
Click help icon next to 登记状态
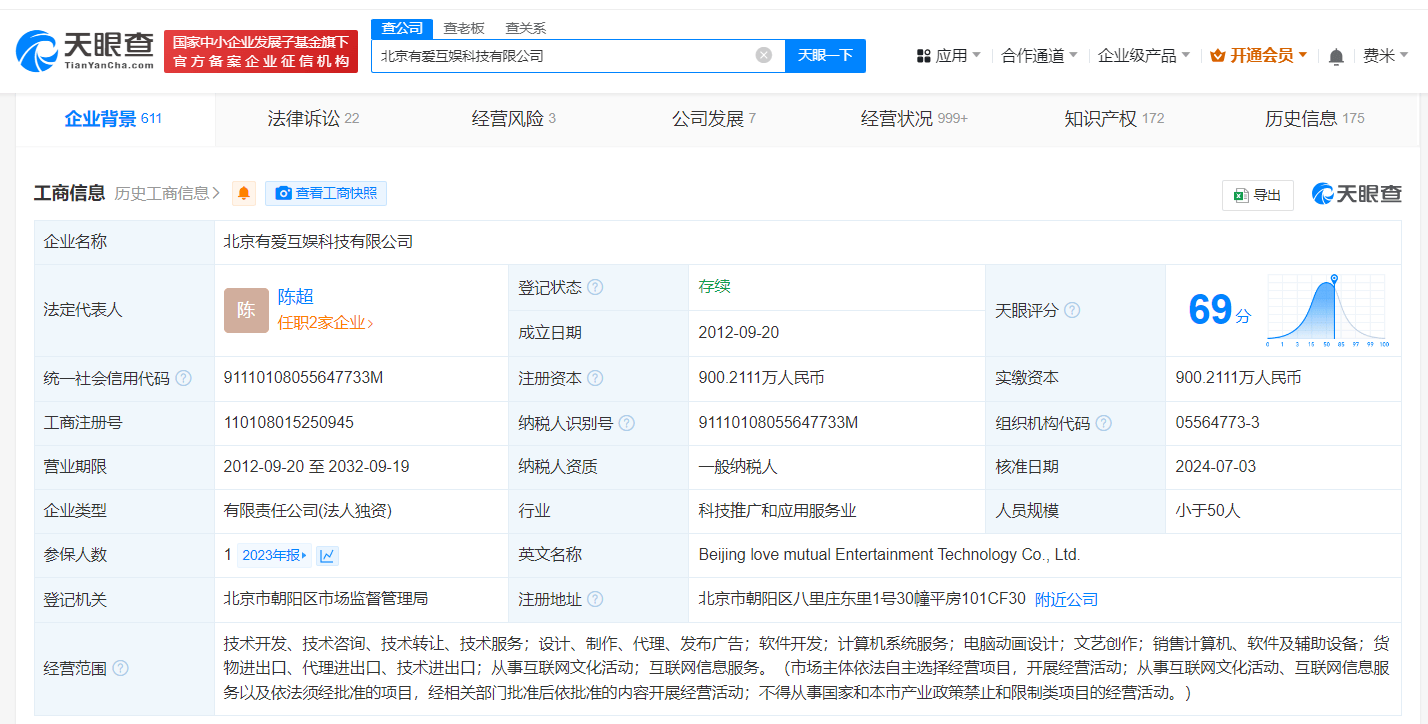(595, 287)
